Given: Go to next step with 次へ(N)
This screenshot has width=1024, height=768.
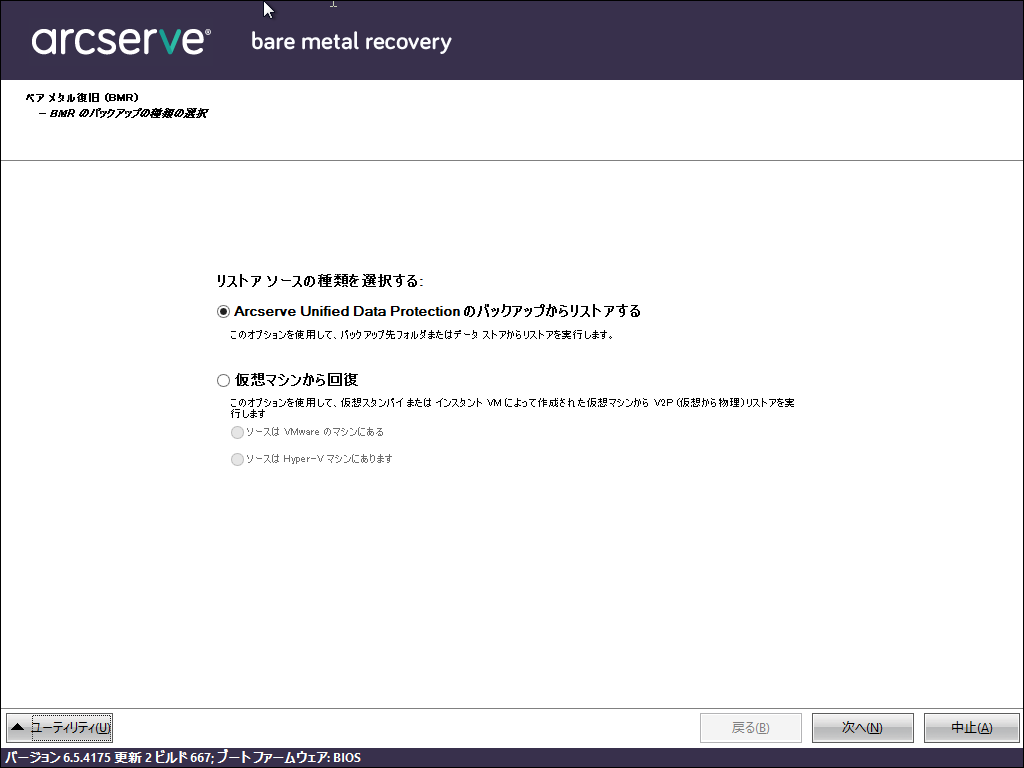Looking at the screenshot, I should point(862,728).
